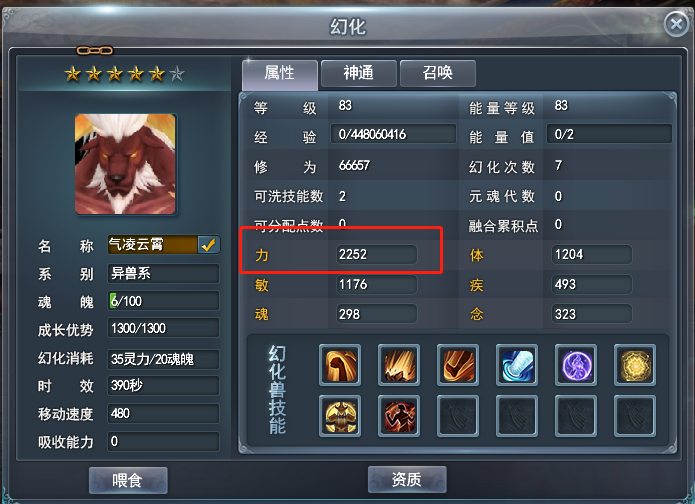The height and width of the screenshot is (504, 695).
Task: Click the chain link icon above stars
Action: 94,51
